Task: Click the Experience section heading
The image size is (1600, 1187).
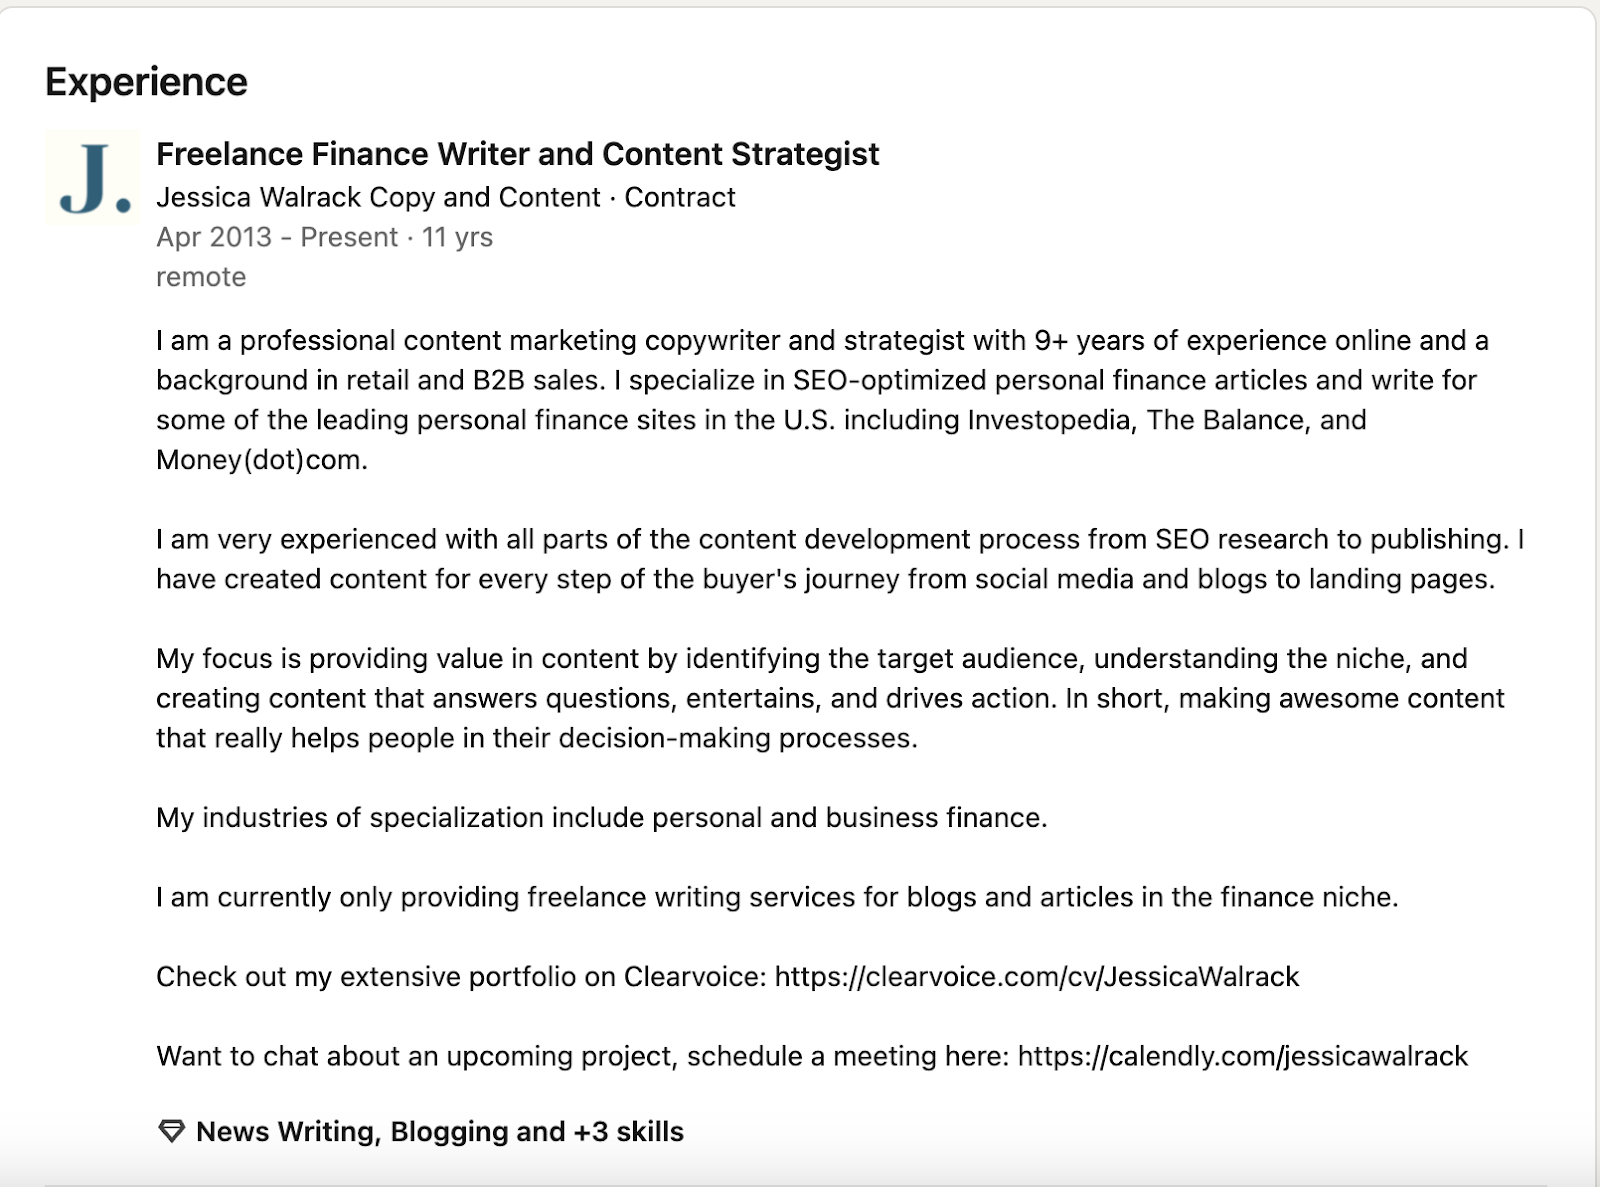Action: [x=146, y=82]
